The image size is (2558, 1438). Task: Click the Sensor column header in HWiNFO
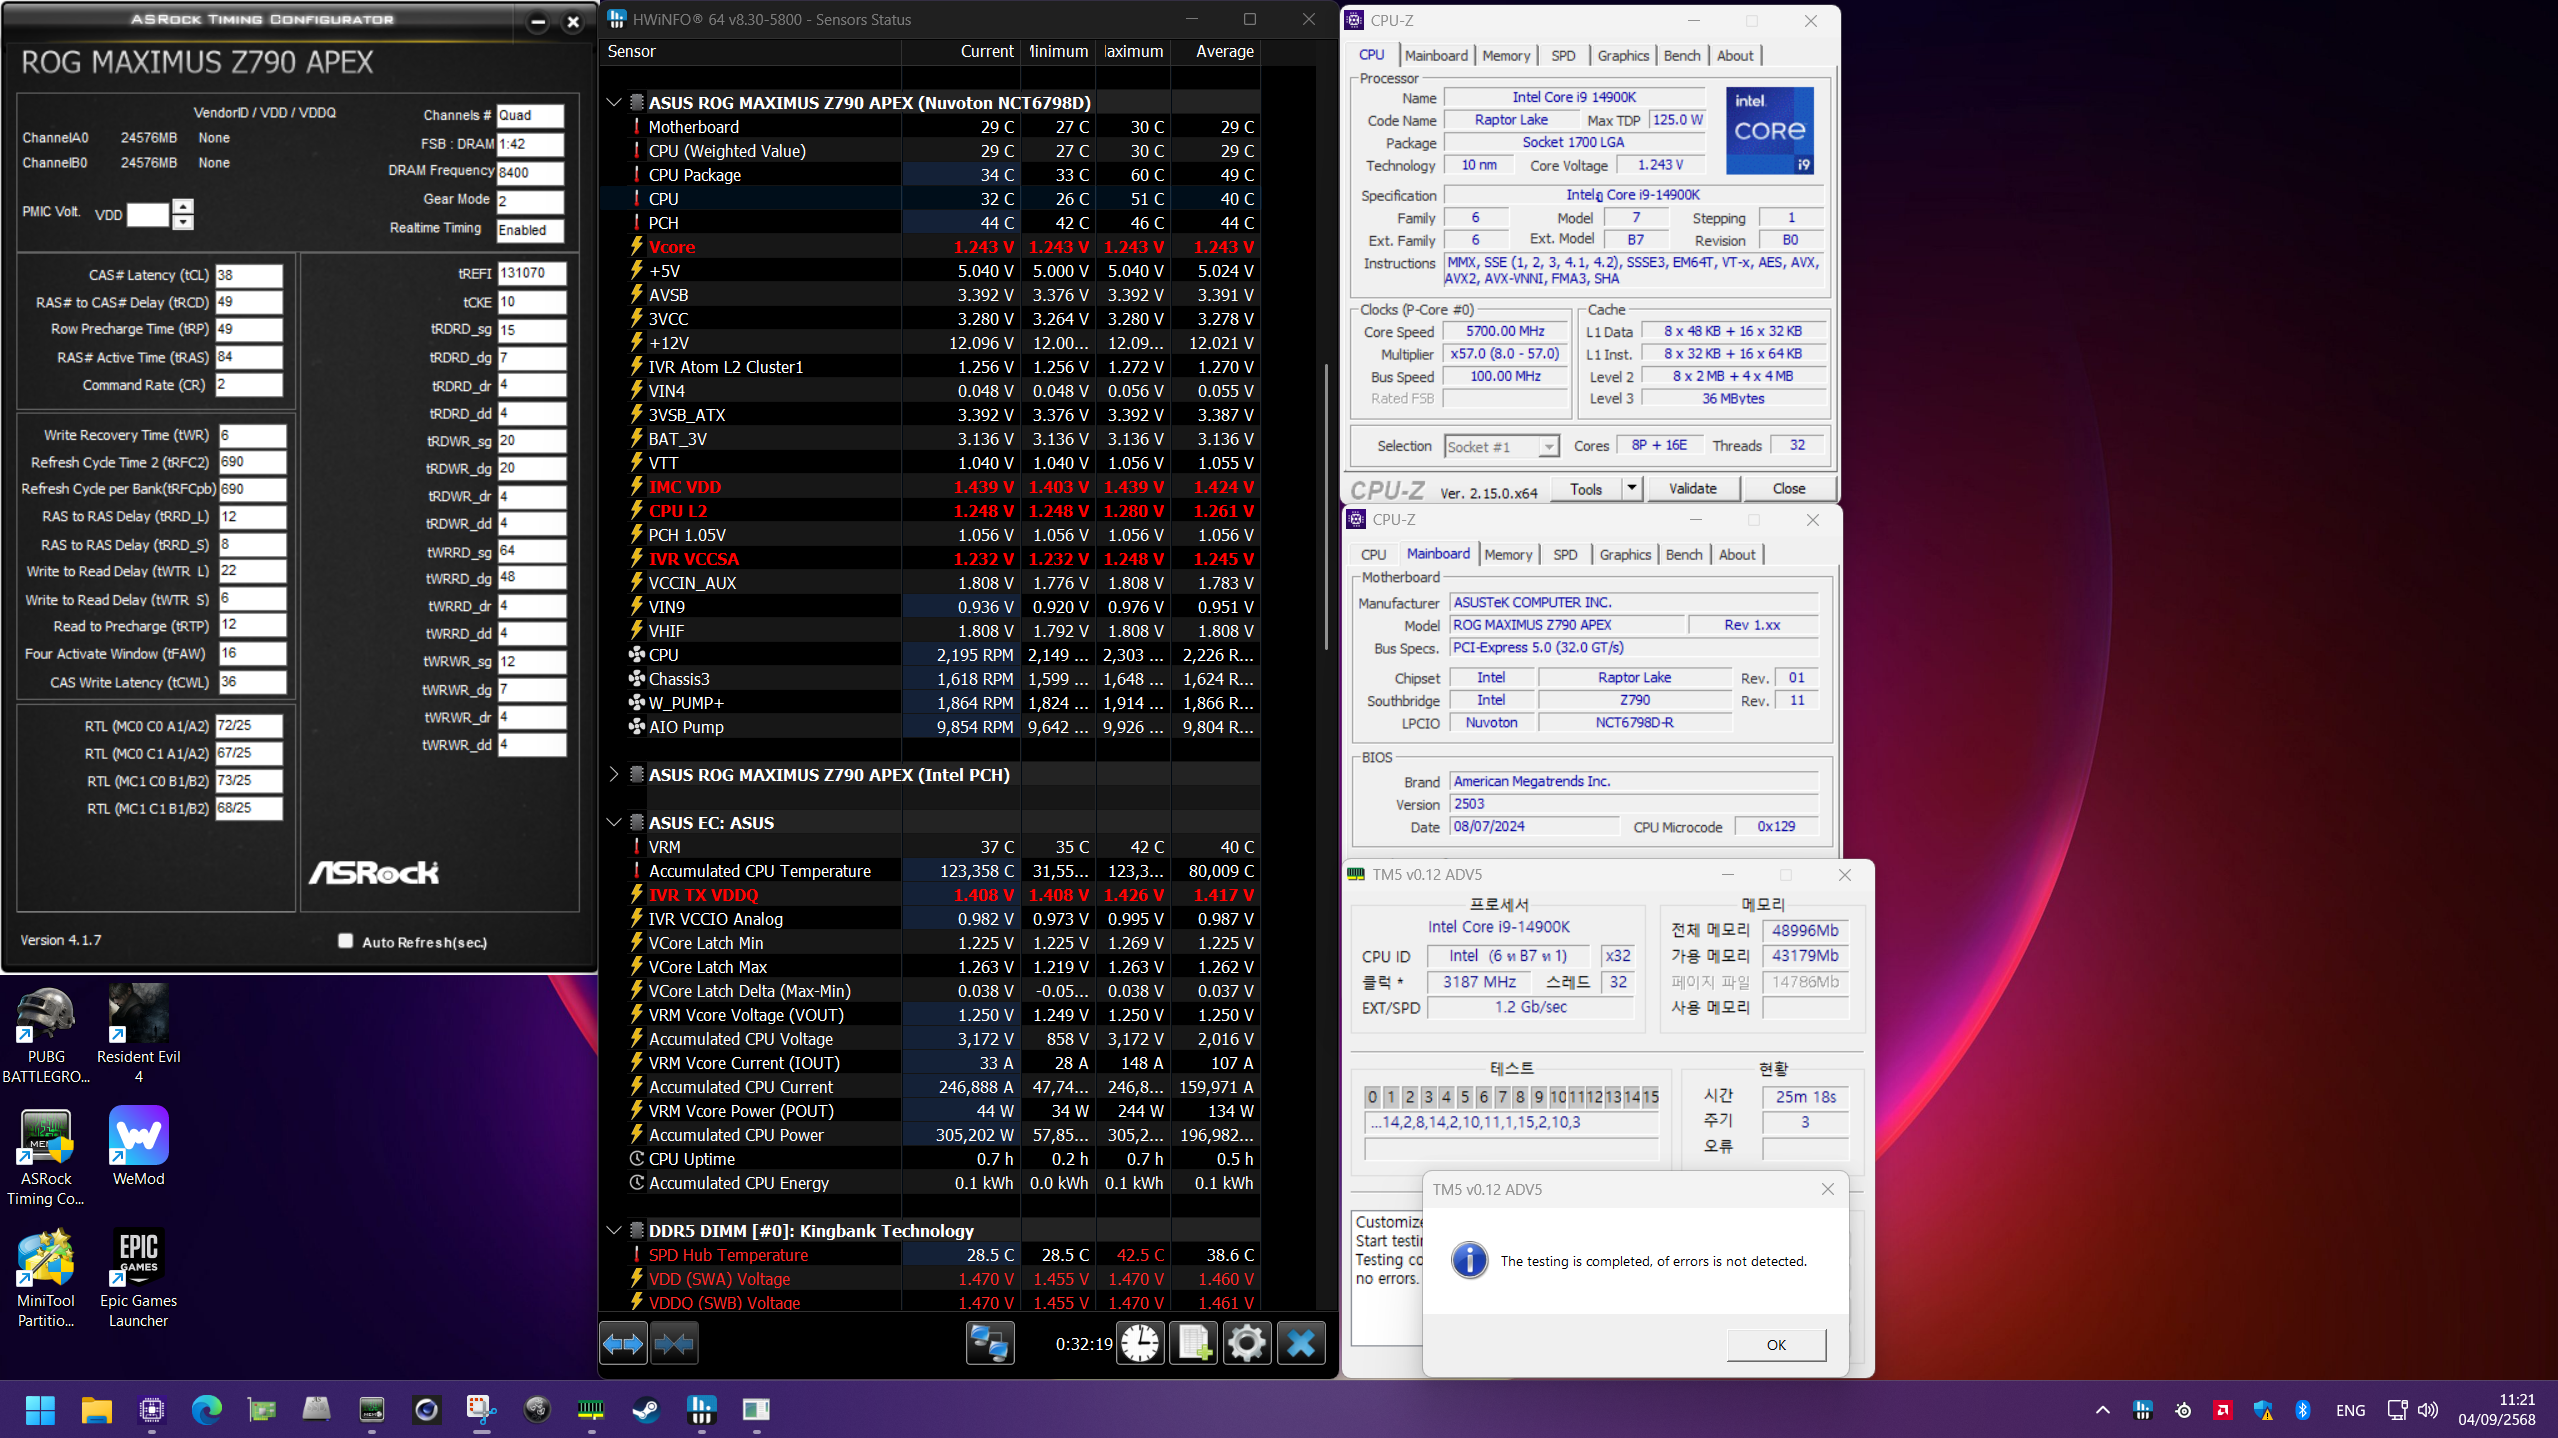(x=750, y=52)
